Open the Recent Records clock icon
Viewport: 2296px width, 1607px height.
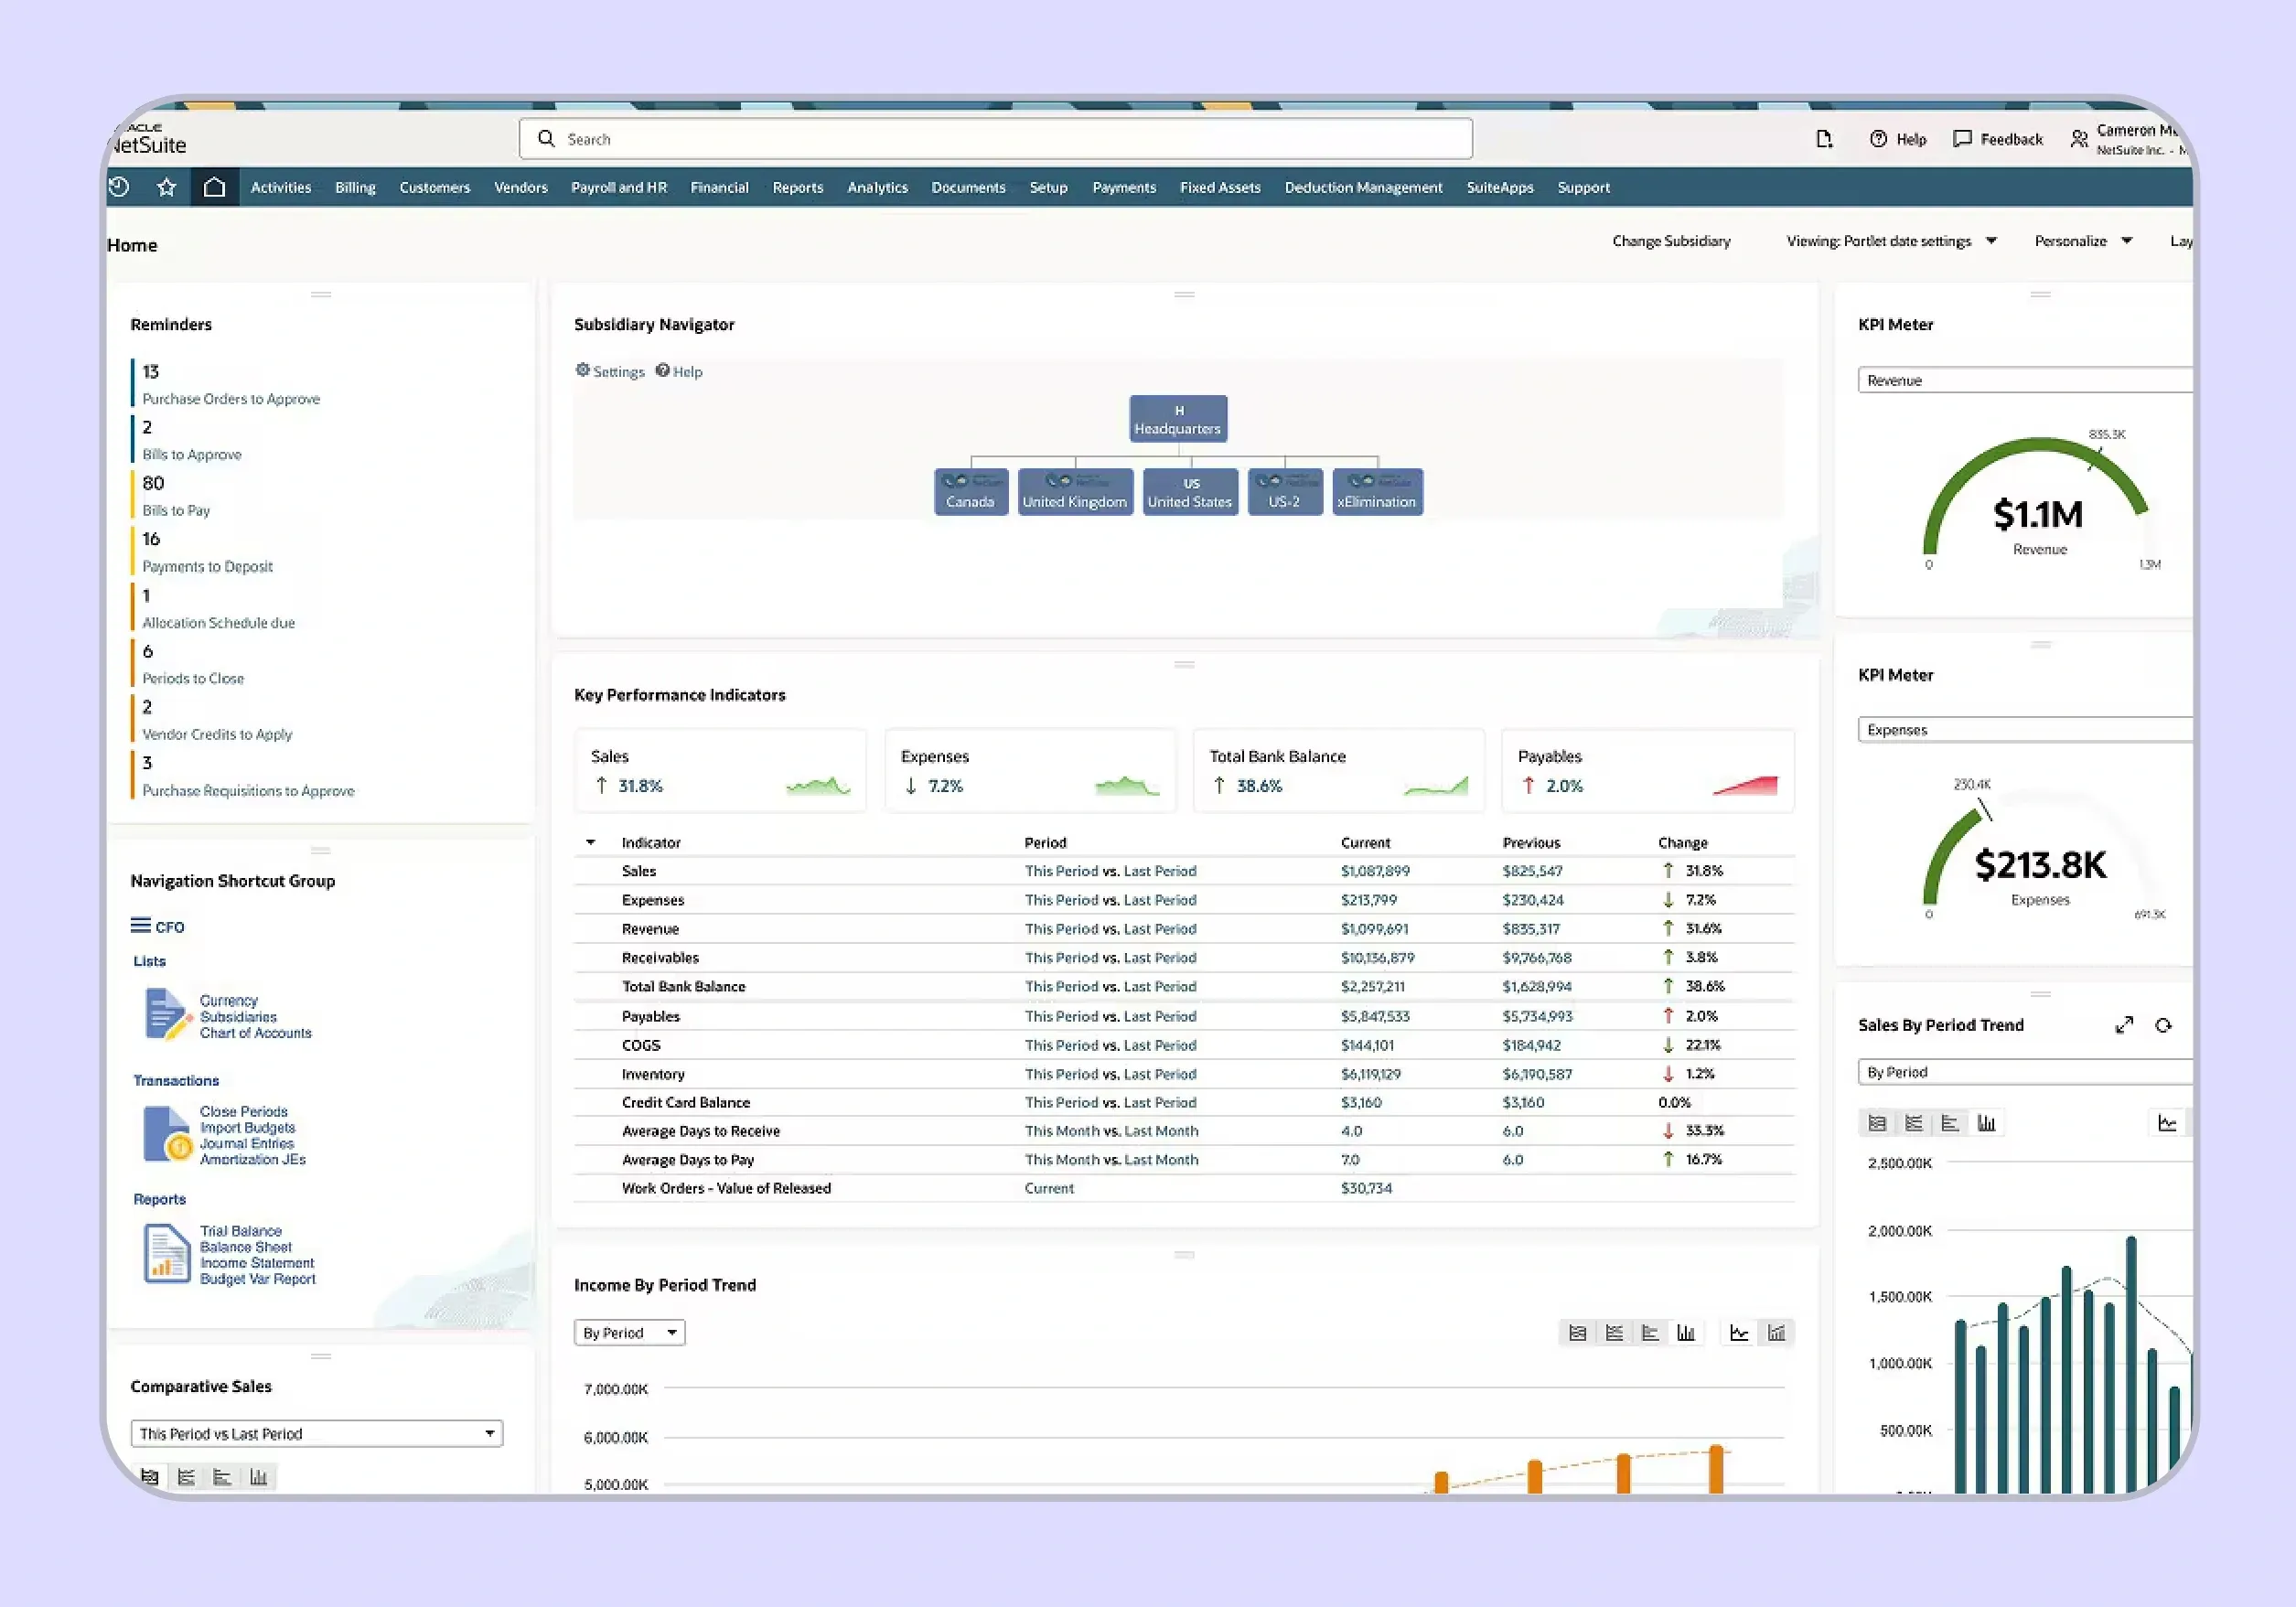pos(119,187)
